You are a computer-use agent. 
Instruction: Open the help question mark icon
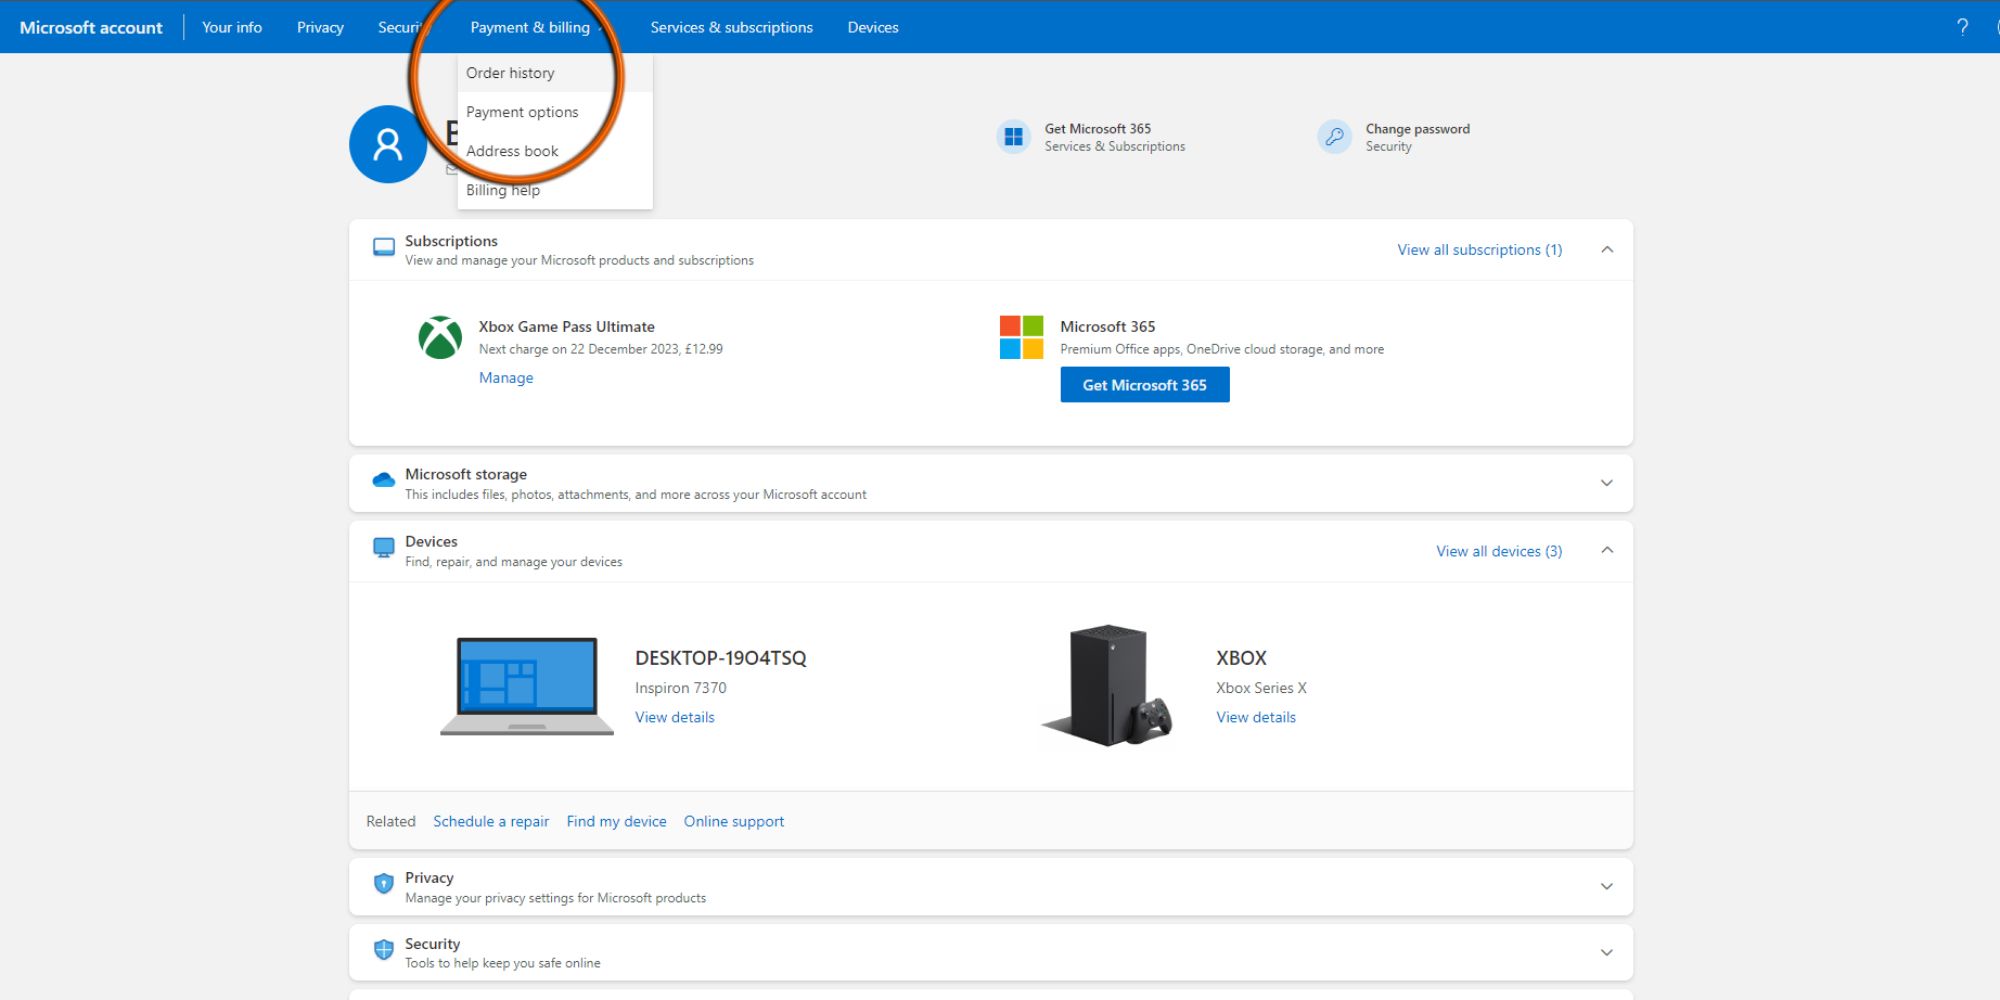1962,27
